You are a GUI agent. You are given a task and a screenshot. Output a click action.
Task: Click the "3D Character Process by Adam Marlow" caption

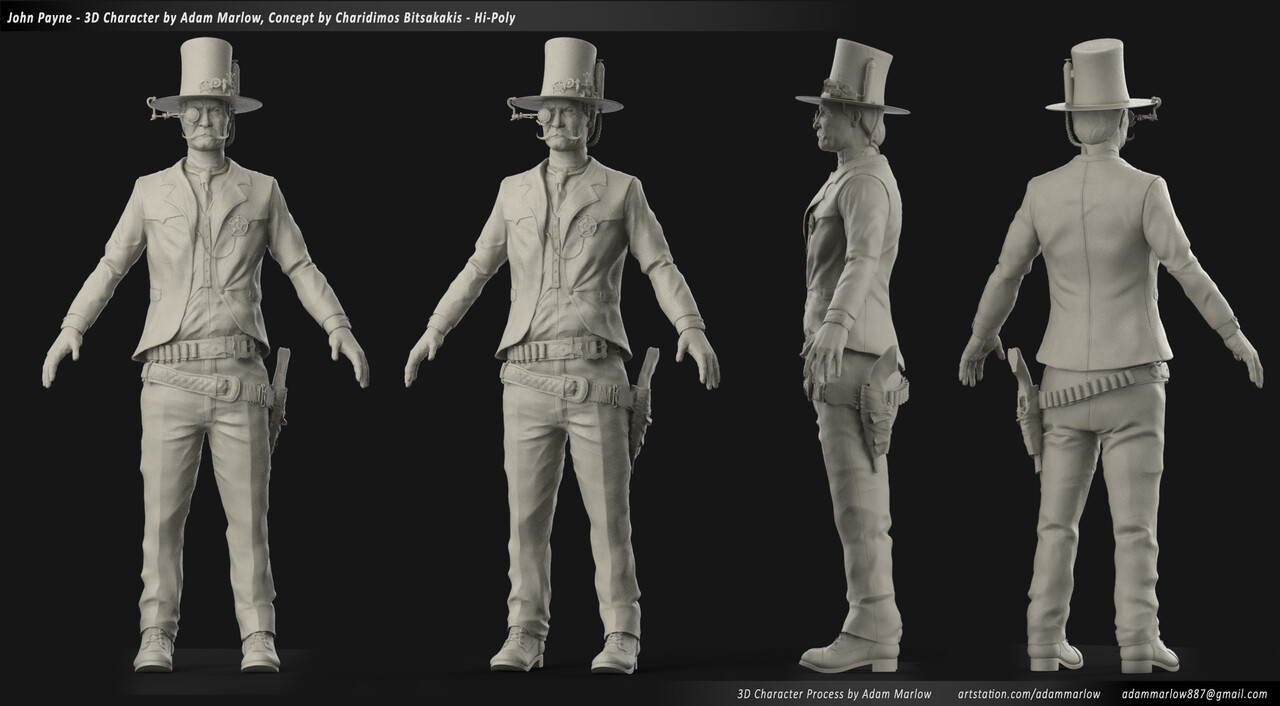[833, 693]
